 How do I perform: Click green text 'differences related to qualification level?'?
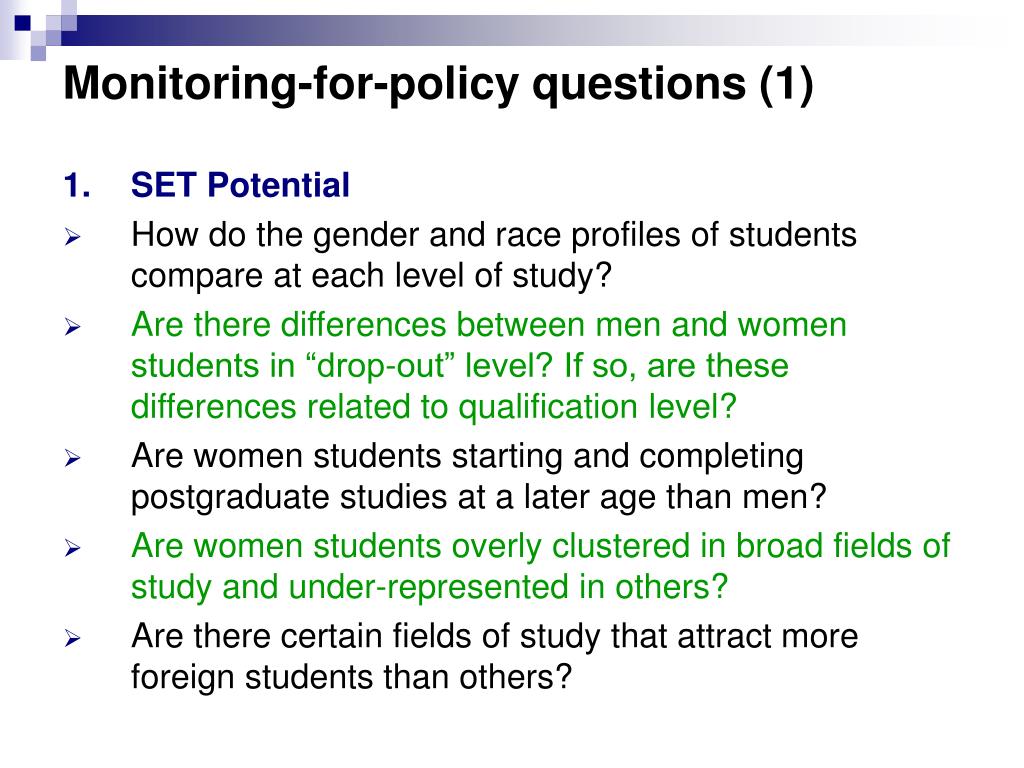pos(434,407)
